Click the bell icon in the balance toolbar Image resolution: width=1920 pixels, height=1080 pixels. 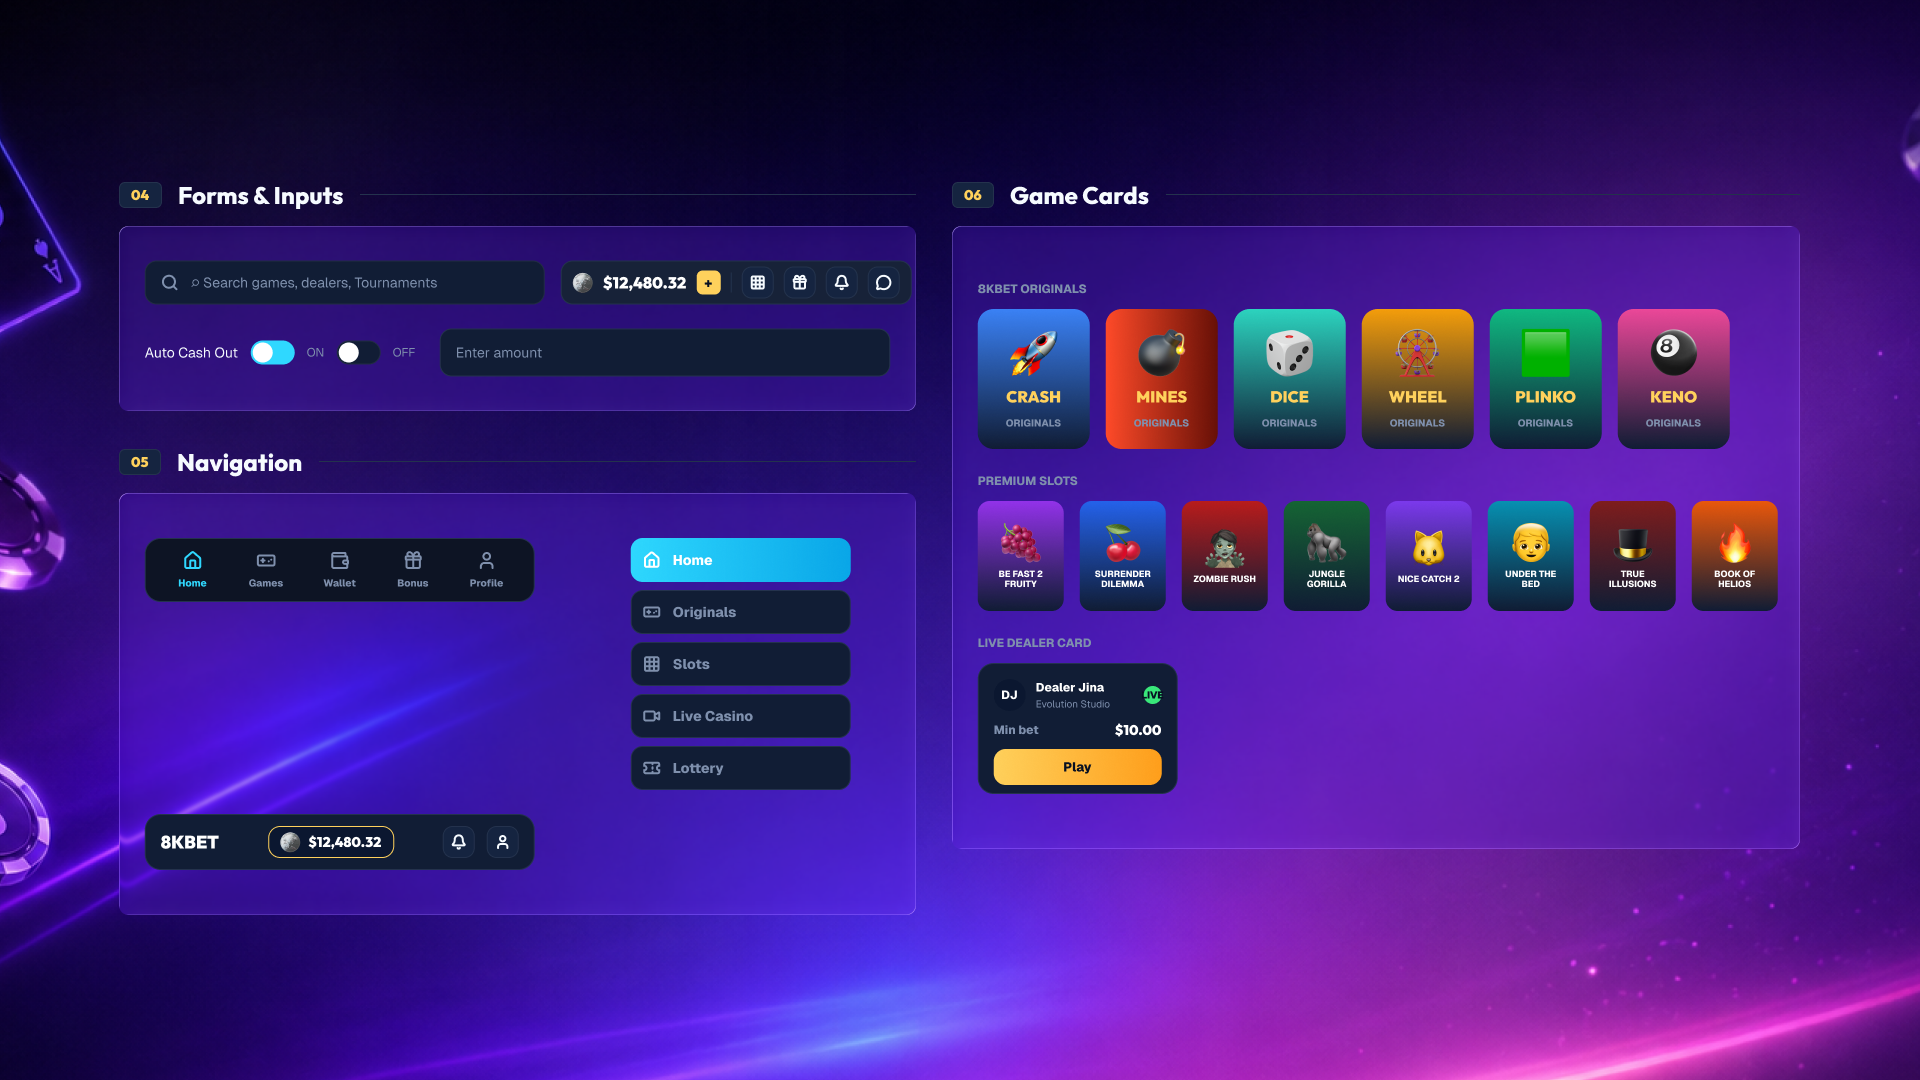click(x=842, y=283)
